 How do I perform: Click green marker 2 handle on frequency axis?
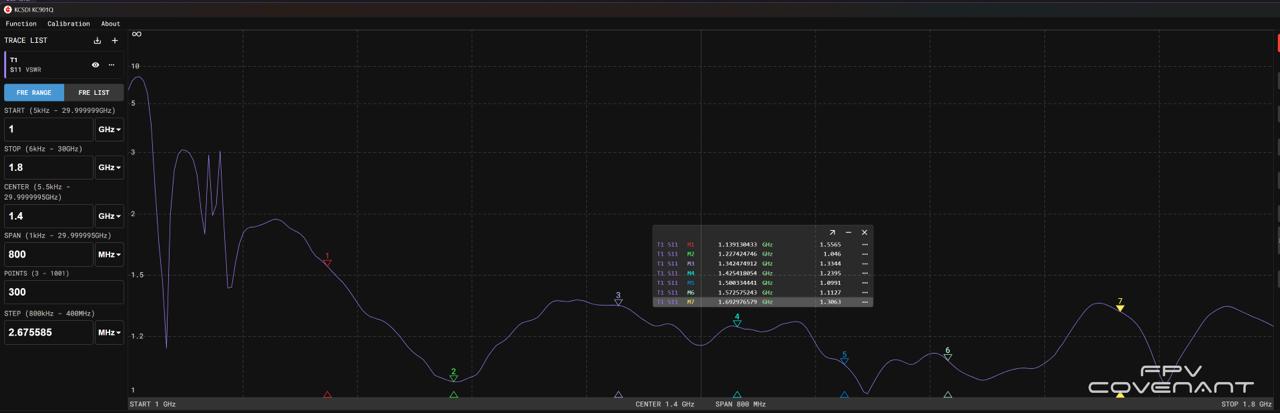tap(454, 395)
